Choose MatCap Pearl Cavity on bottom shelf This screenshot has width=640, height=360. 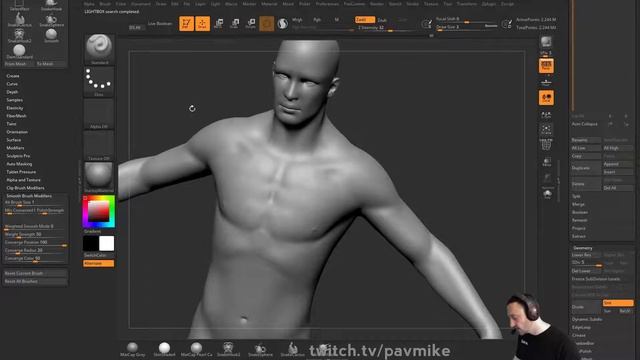(x=196, y=350)
